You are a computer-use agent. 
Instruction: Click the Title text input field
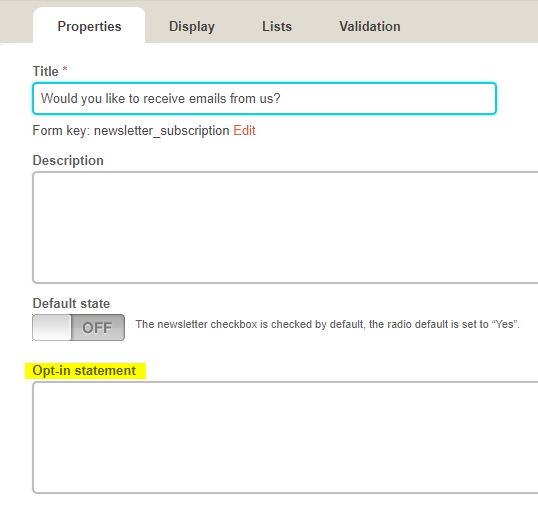(x=264, y=98)
